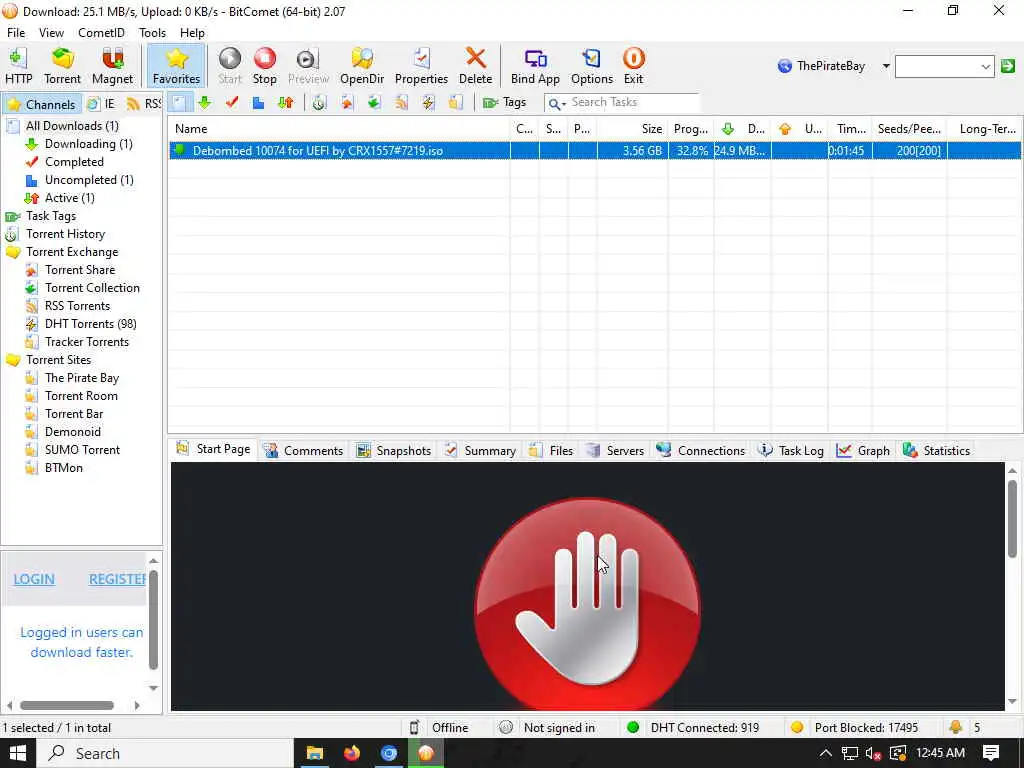Viewport: 1024px width, 768px height.
Task: Open the Files tab
Action: click(x=551, y=451)
